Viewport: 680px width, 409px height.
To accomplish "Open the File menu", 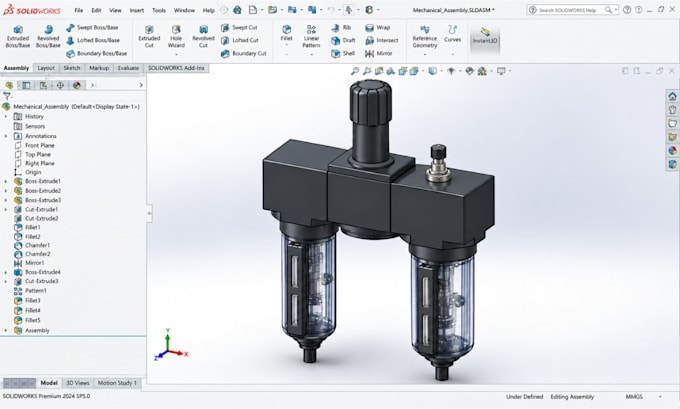I will click(78, 10).
